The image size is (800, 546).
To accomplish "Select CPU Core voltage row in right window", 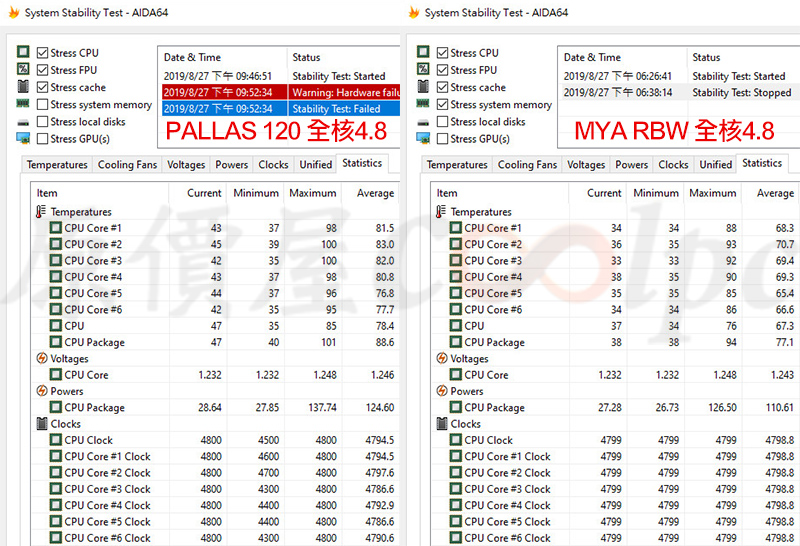I will (615, 375).
